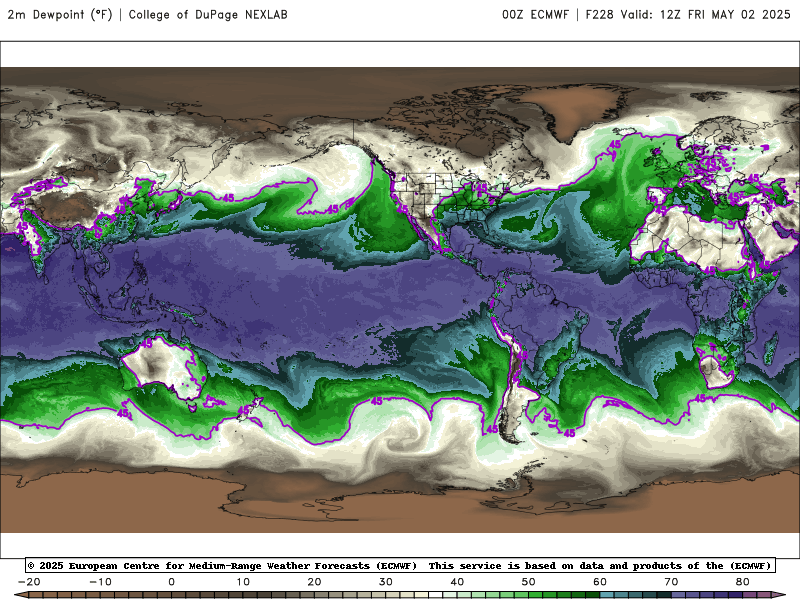Click the '45' contour label south of Africa

pos(701,398)
